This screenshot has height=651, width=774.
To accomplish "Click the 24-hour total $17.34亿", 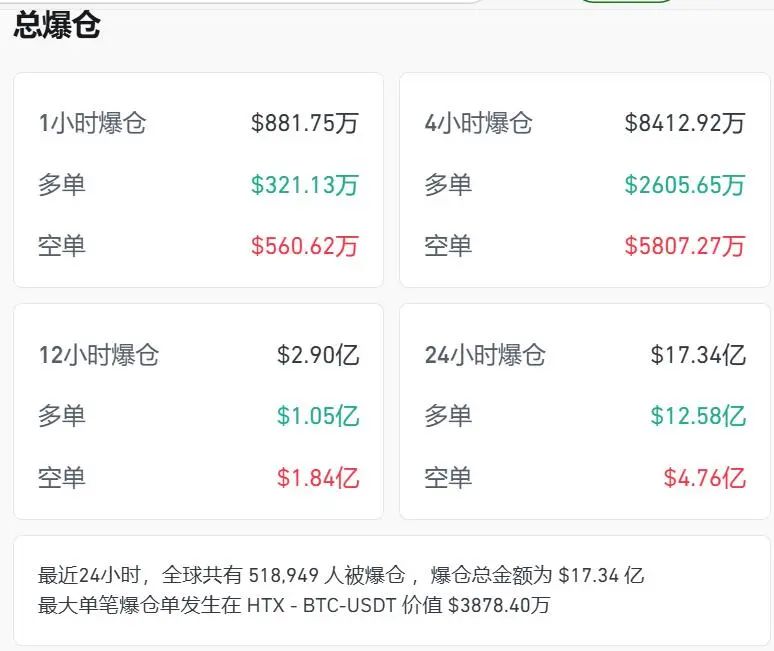I will tap(697, 355).
